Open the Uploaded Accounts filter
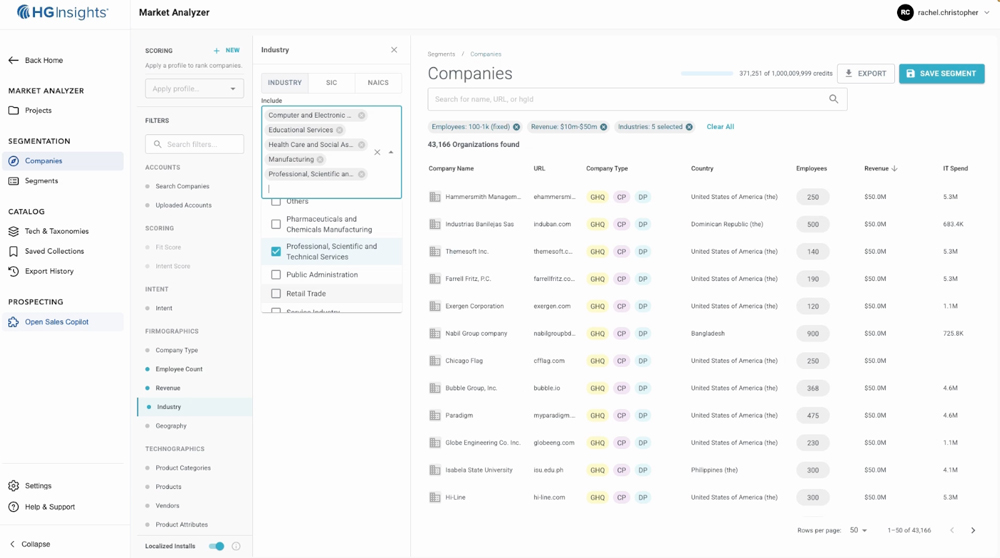The width and height of the screenshot is (1000, 558). click(x=184, y=205)
